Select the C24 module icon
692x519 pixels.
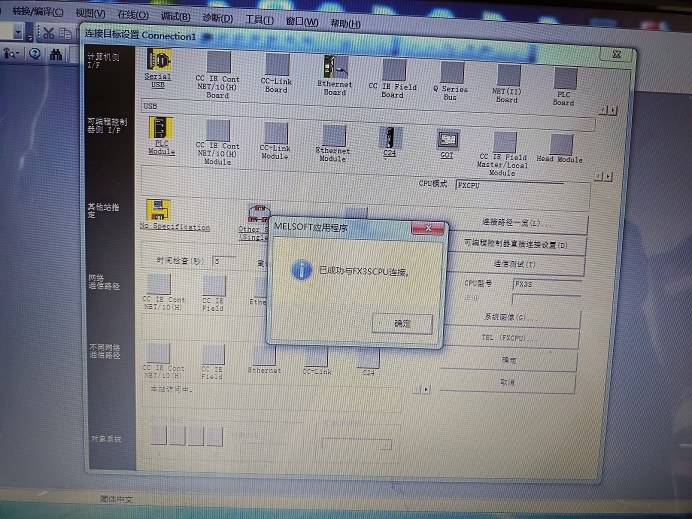point(391,138)
